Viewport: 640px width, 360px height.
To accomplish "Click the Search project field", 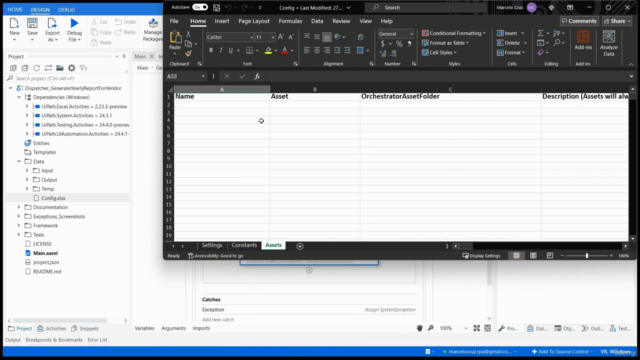I will (67, 78).
